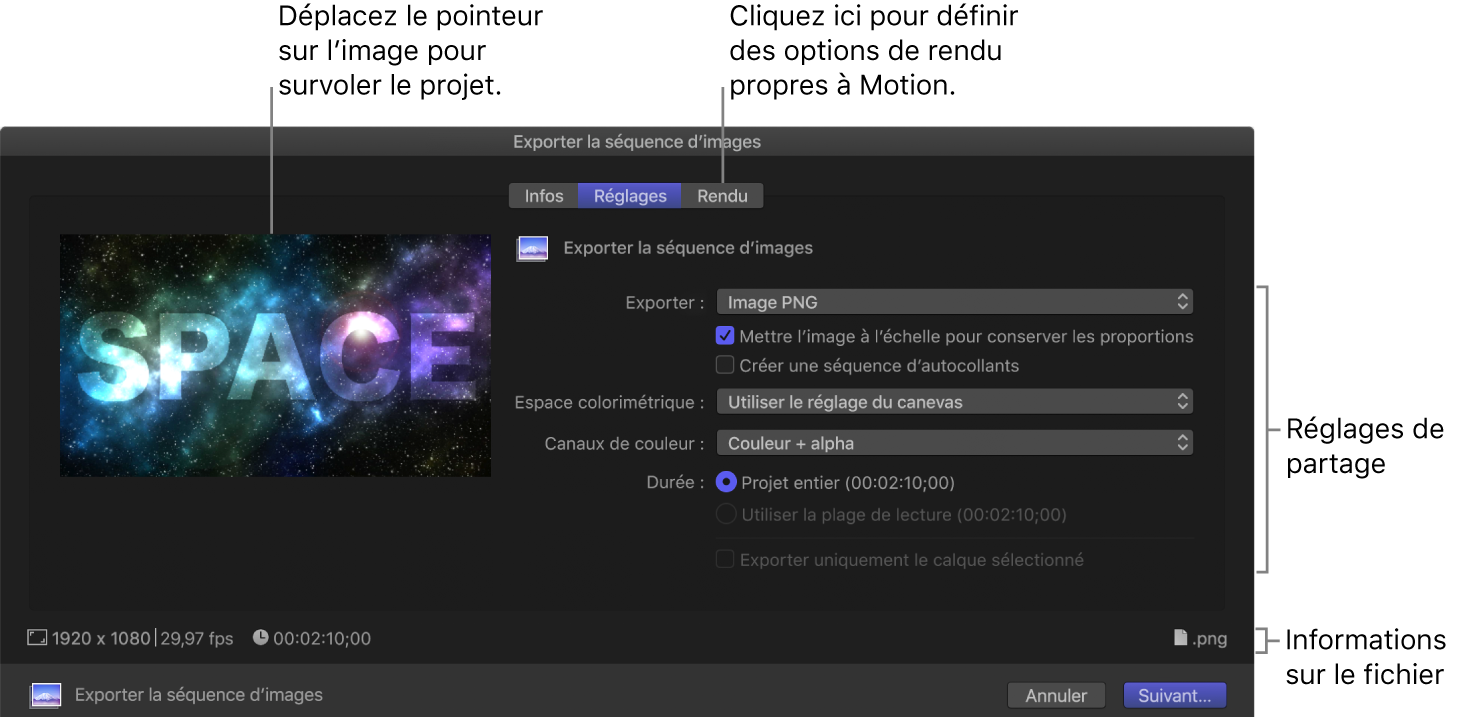
Task: Check Exporter uniquement le calque sélectionné
Action: (725, 559)
